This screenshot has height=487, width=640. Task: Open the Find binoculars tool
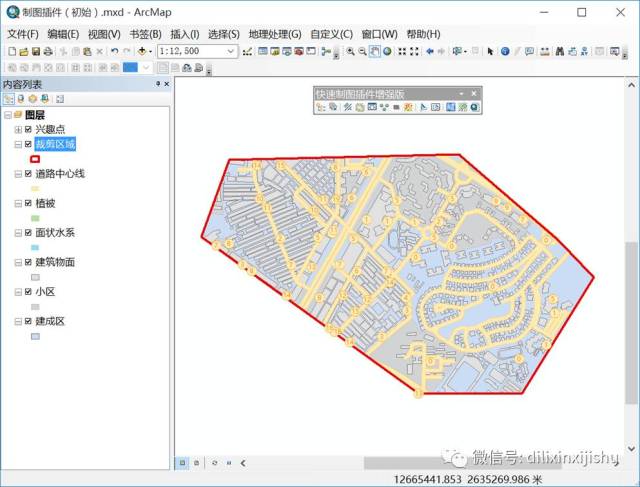560,51
